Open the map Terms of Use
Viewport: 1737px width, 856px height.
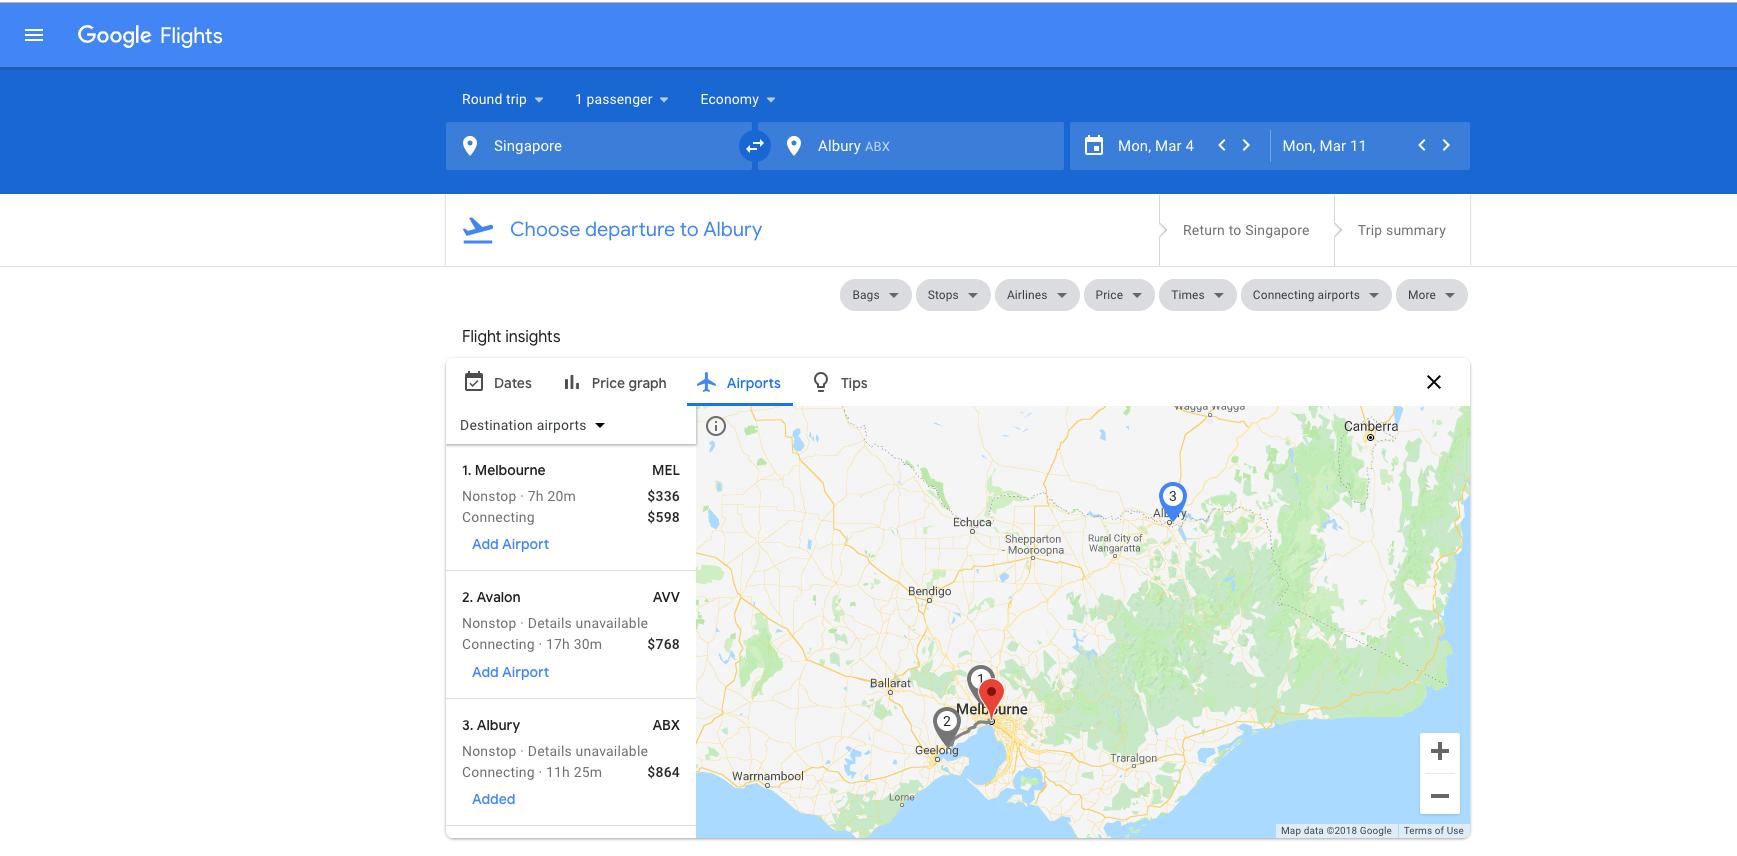pyautogui.click(x=1433, y=831)
